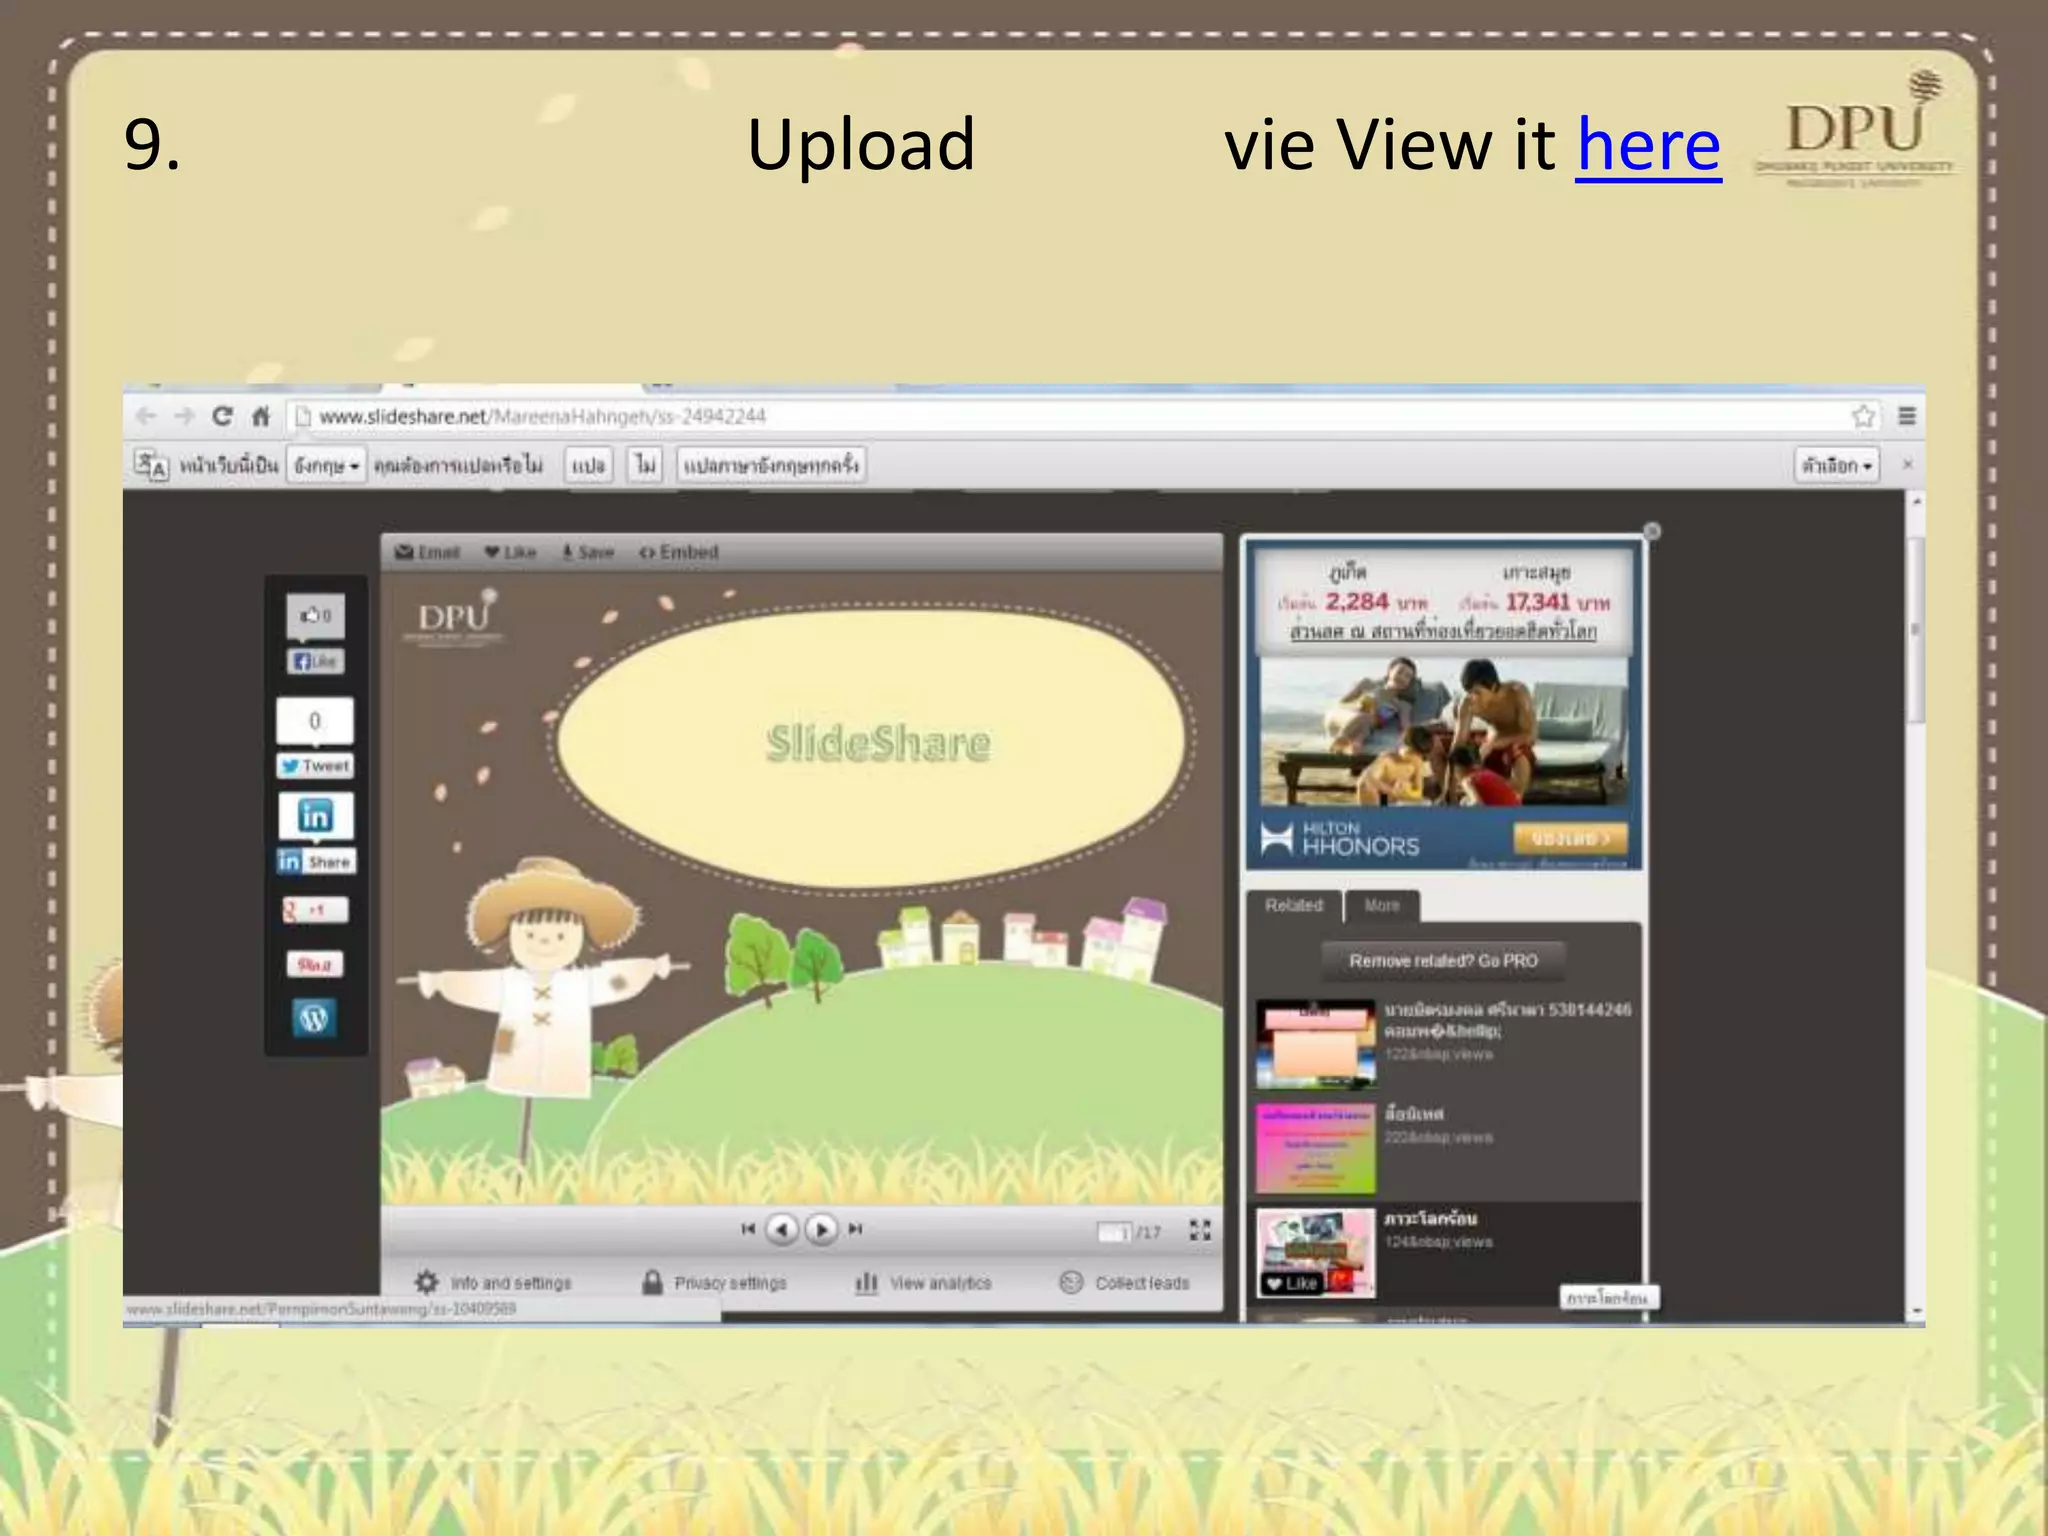Save the presentation with the Save button

(588, 552)
